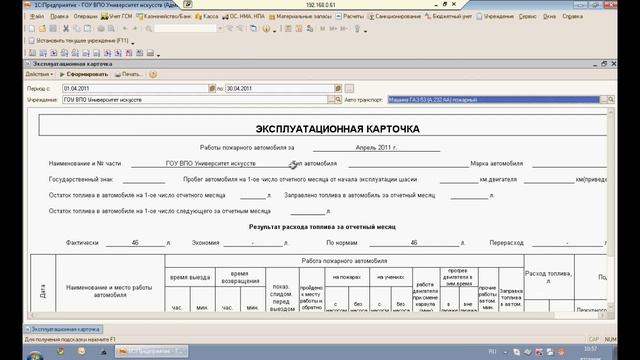Open the Материальные запасы menu
Viewport: 640px width, 360px height.
pyautogui.click(x=300, y=16)
